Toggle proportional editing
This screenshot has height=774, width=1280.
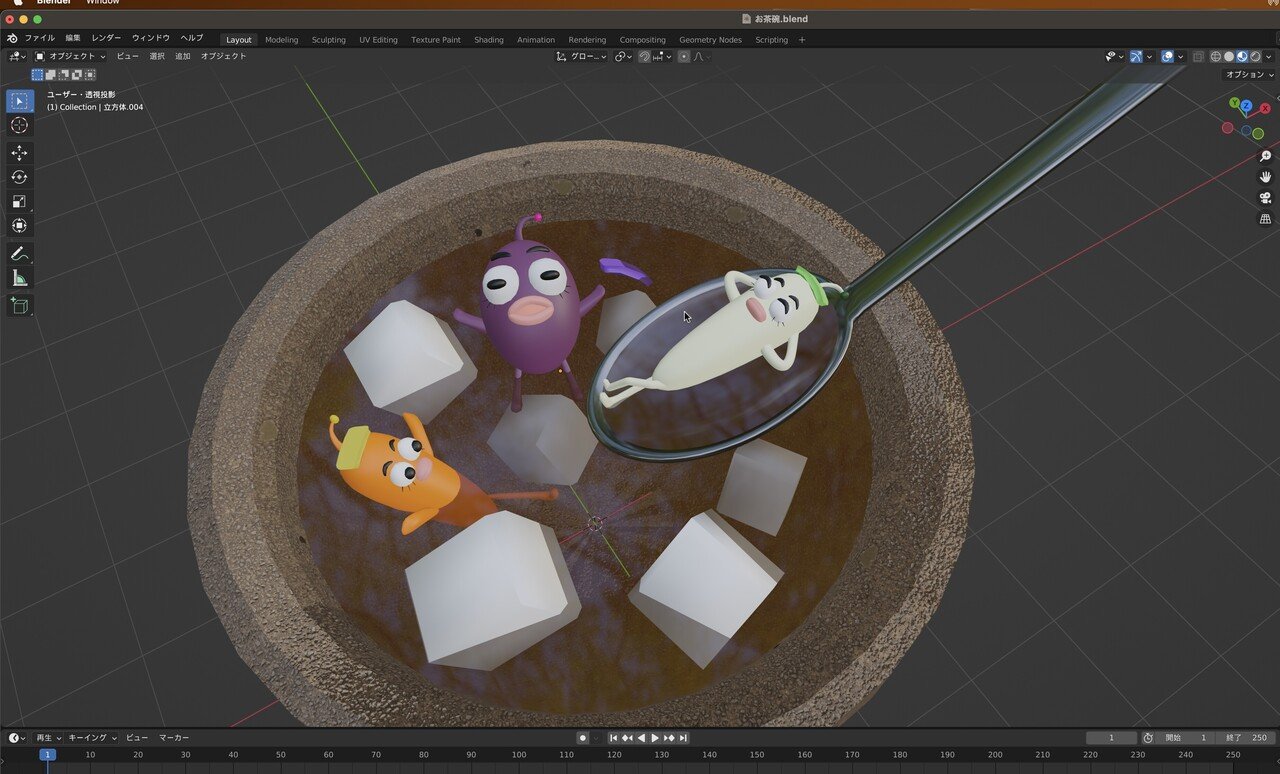click(x=684, y=56)
